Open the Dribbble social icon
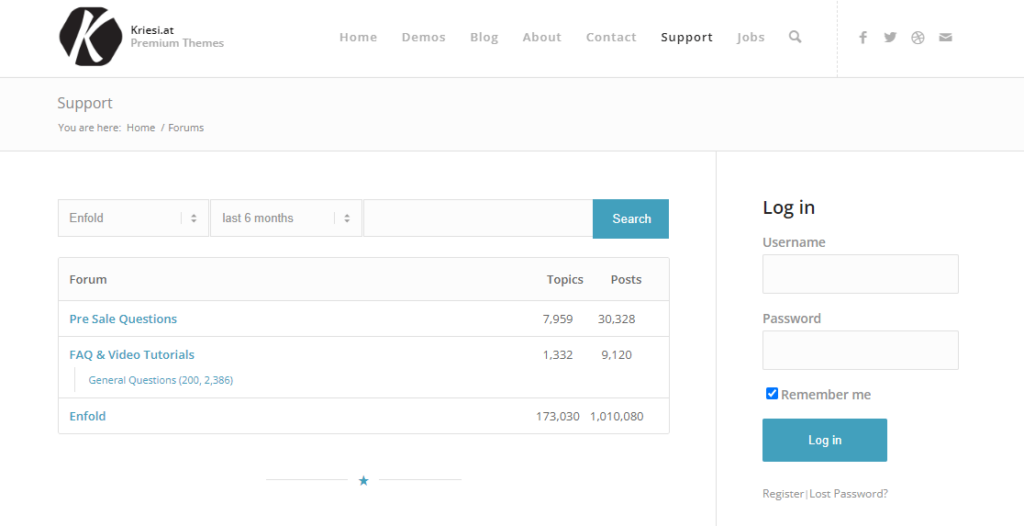 pos(918,37)
